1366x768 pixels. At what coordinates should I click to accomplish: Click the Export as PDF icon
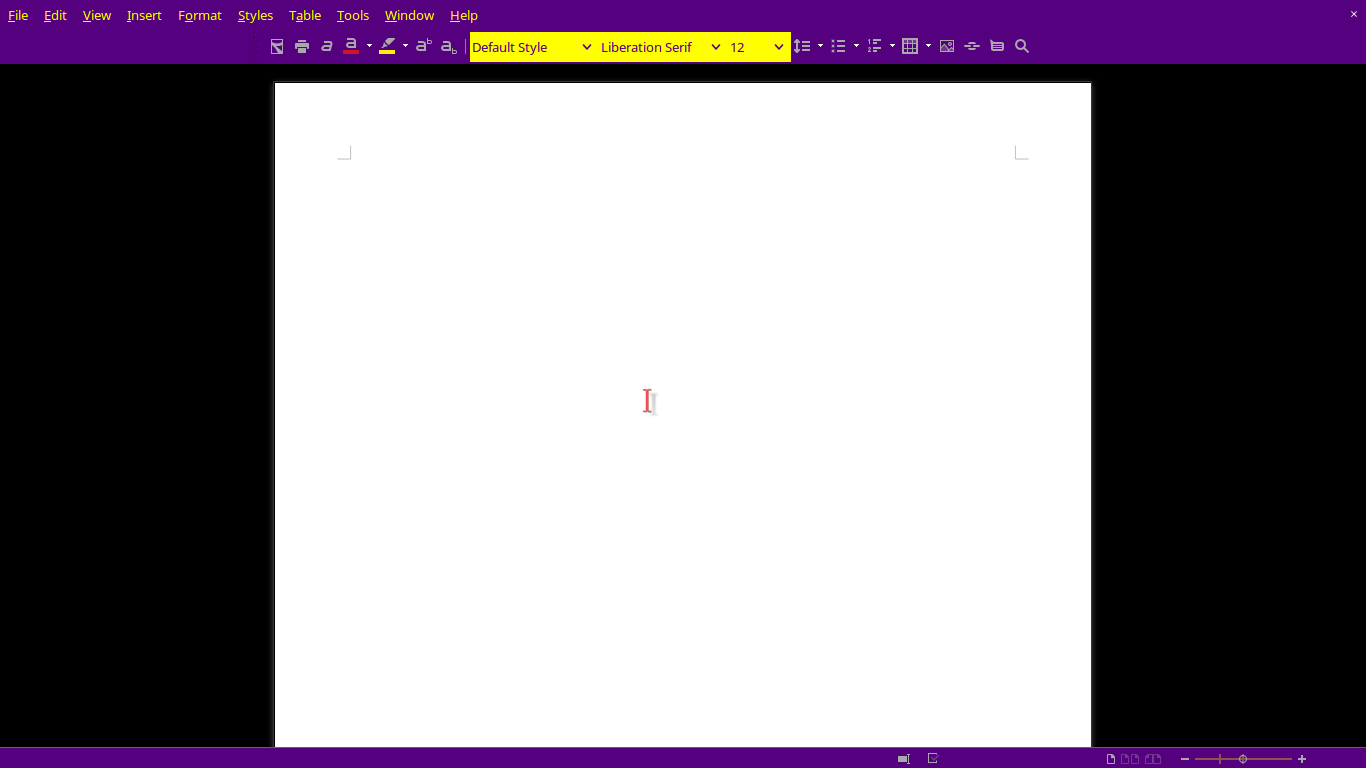coord(277,46)
